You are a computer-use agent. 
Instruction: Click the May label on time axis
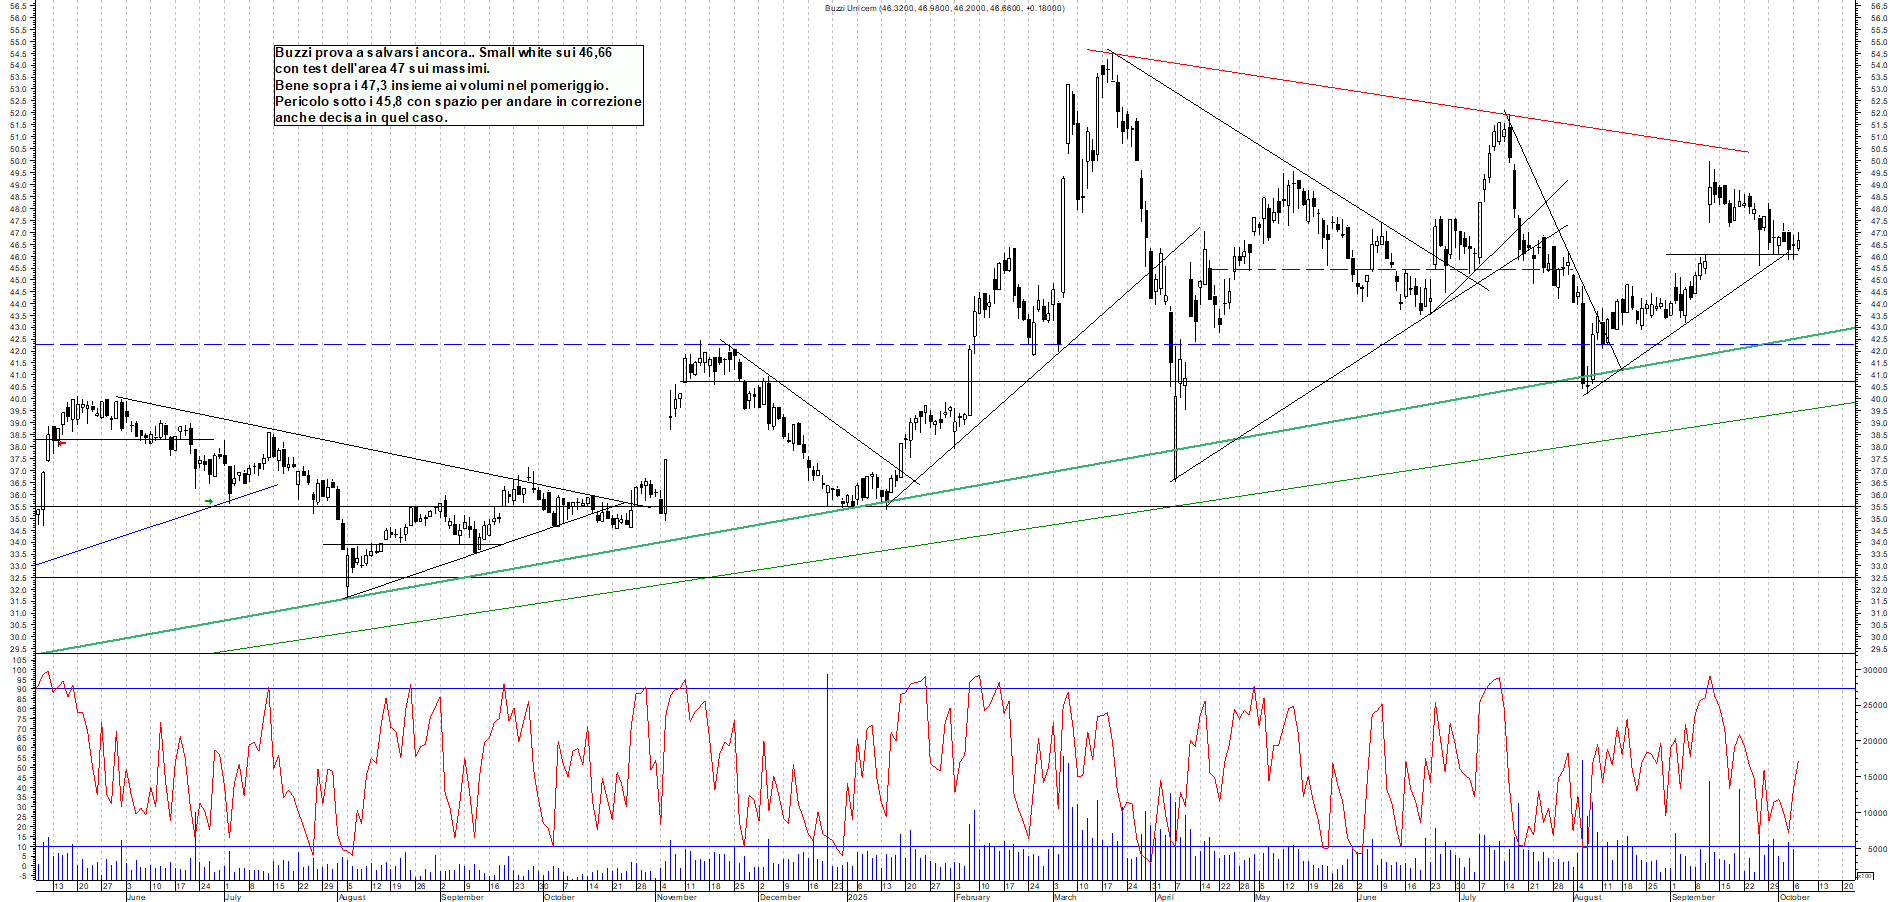(1262, 897)
